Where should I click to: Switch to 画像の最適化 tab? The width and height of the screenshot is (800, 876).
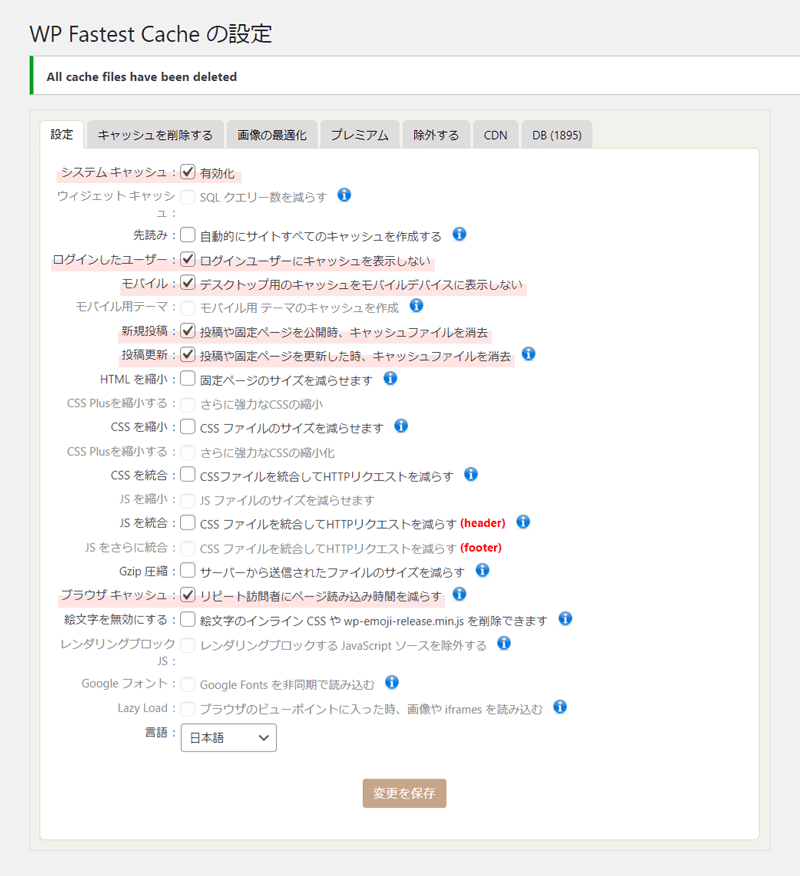coord(272,135)
